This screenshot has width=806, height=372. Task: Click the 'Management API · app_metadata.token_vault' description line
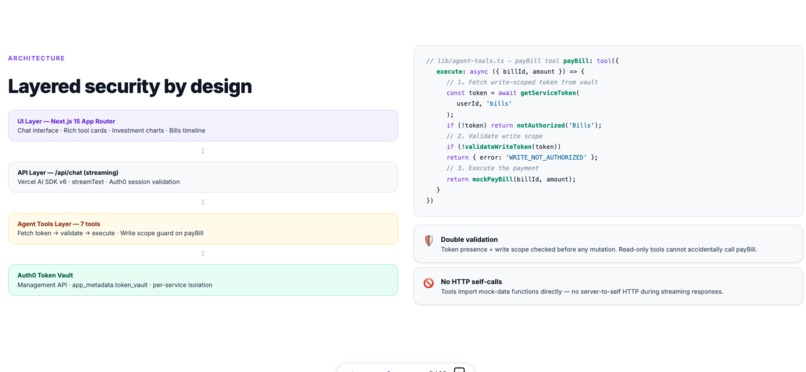[x=115, y=285]
